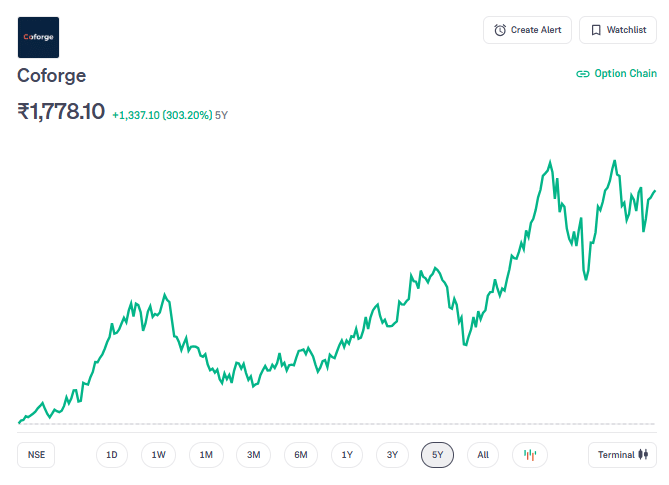
Task: Select the 1M time range
Action: (206, 455)
